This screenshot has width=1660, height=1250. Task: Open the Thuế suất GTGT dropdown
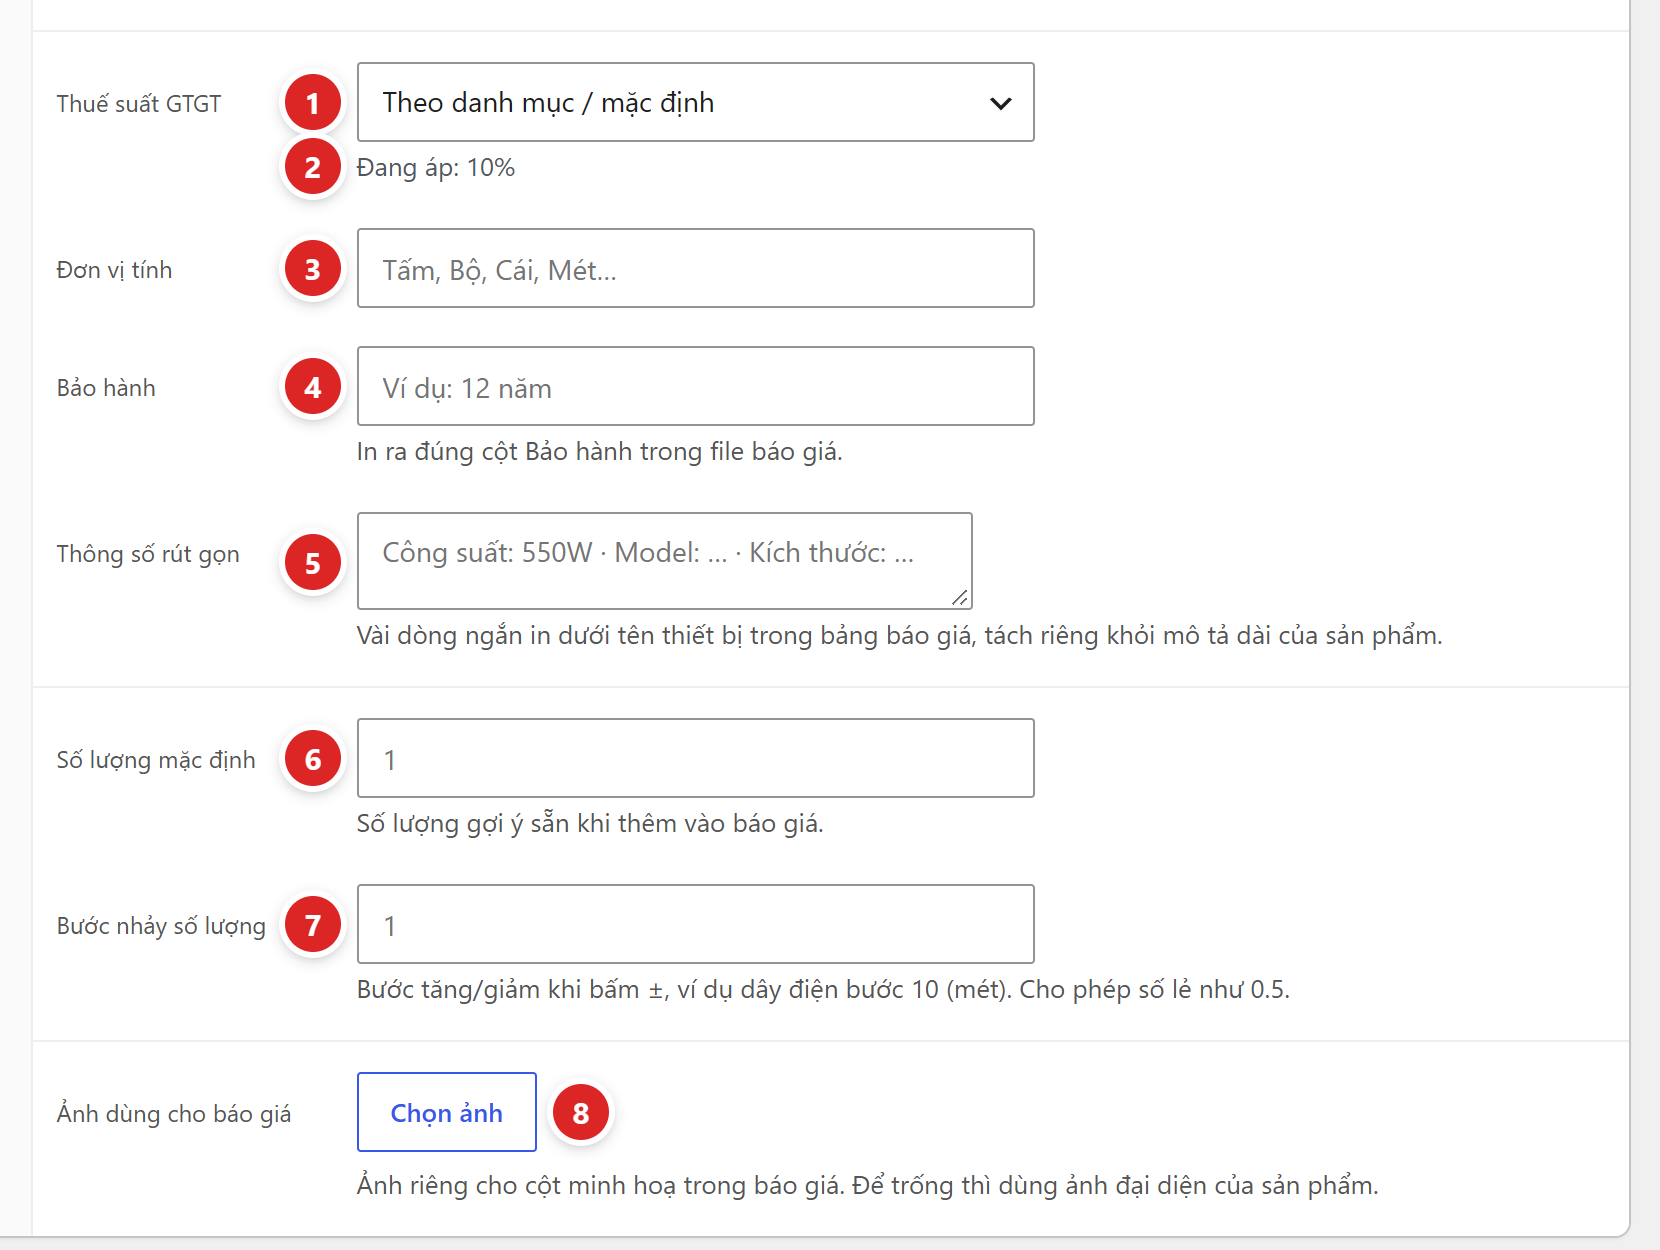(695, 102)
